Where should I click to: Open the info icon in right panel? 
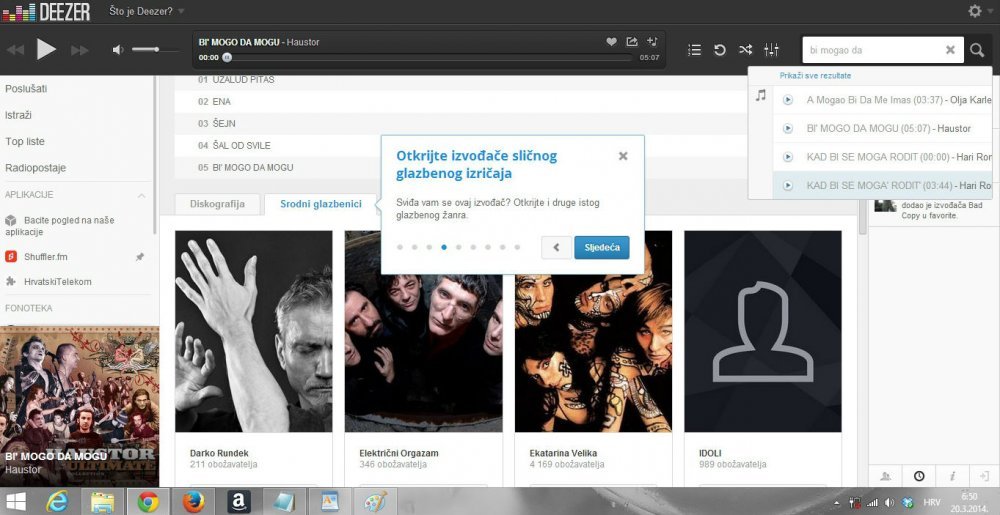pos(952,475)
